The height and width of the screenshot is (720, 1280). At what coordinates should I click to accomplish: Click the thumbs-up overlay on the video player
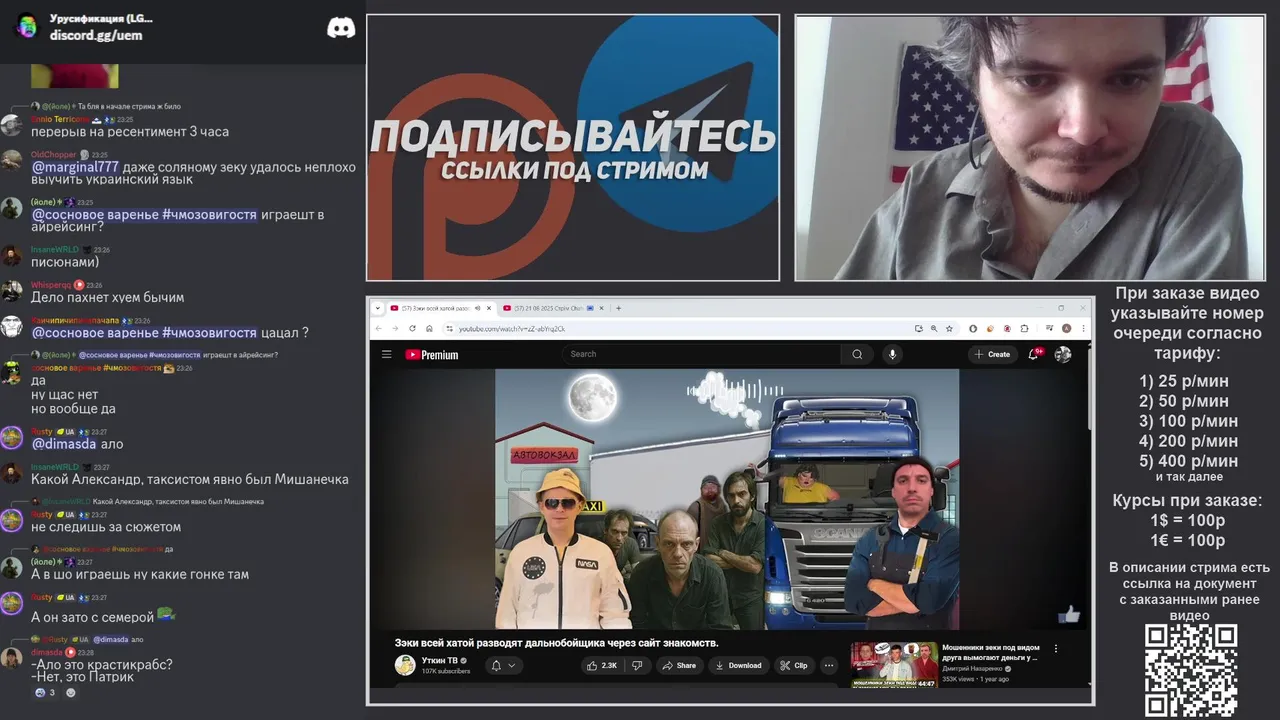click(1070, 614)
